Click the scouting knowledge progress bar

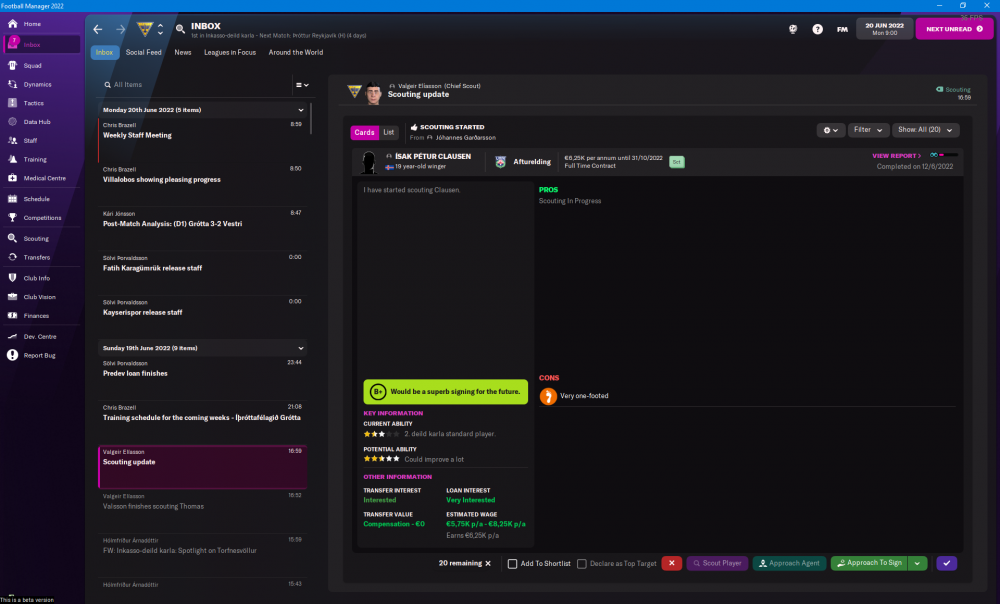(x=944, y=156)
